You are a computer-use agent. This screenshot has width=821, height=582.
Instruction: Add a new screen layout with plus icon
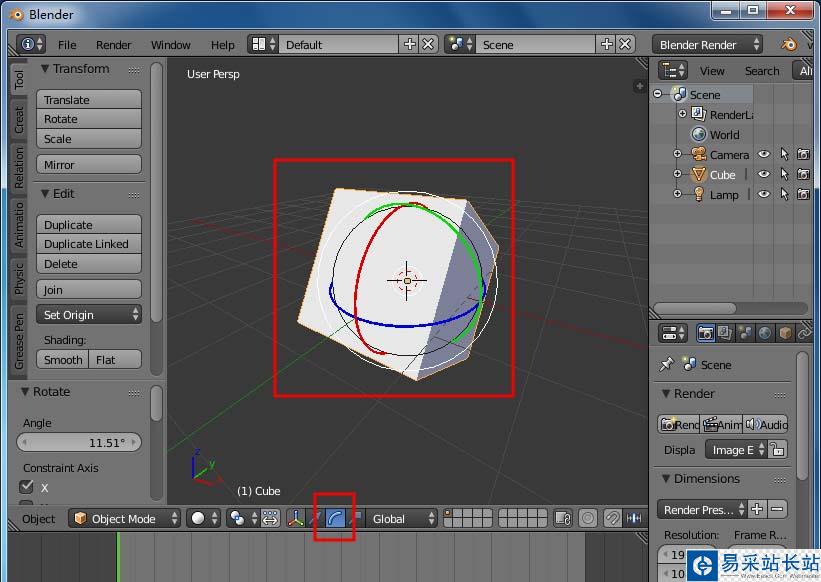(409, 44)
